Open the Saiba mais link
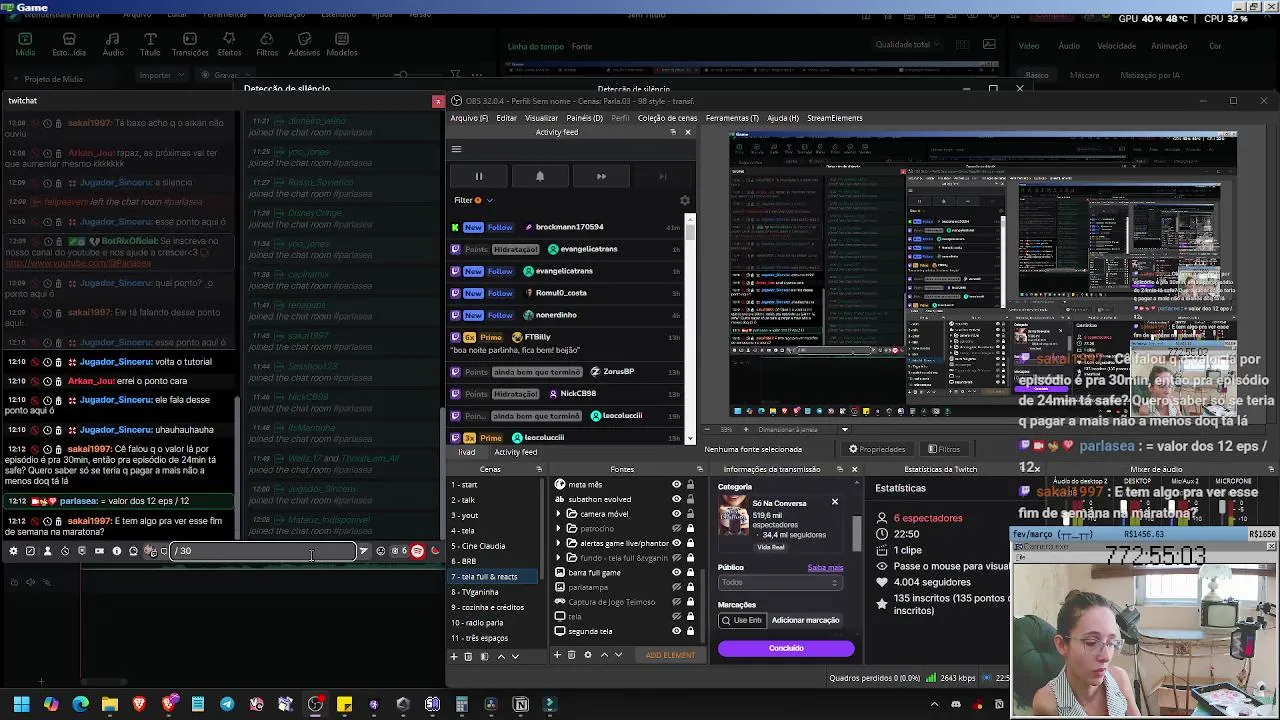1280x720 pixels. 825,568
